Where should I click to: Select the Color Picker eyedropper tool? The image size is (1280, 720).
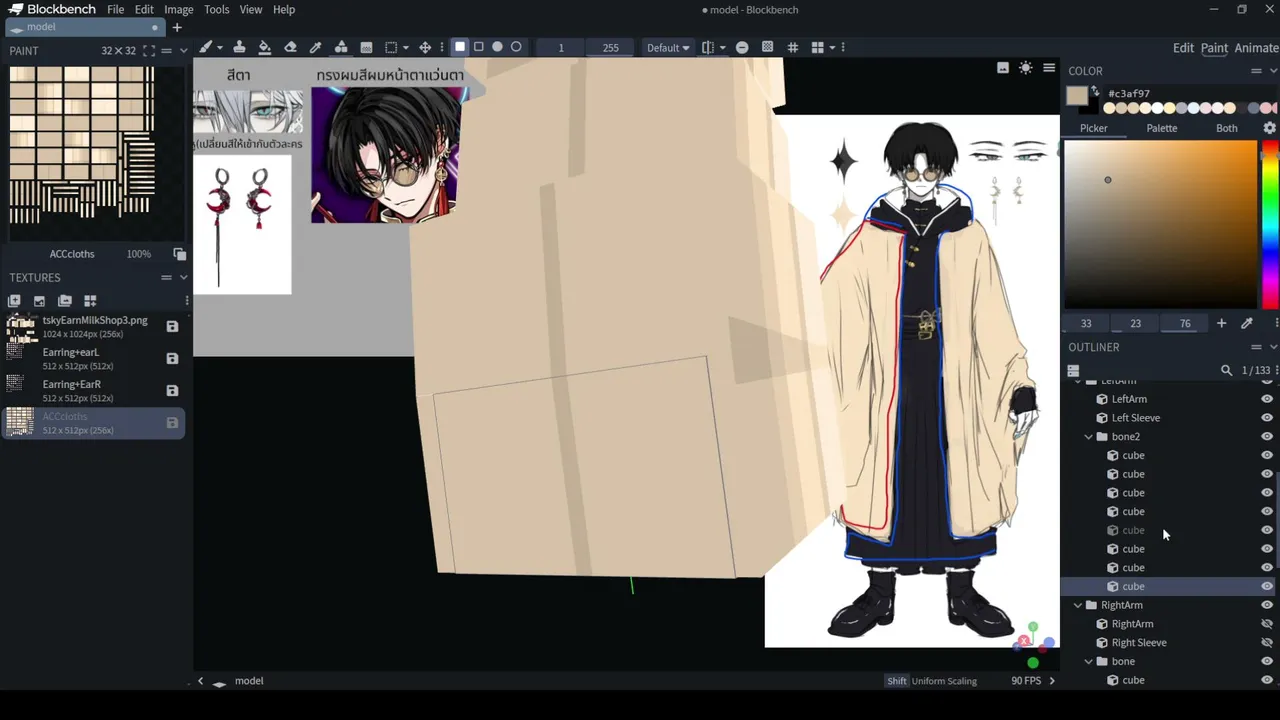pos(315,47)
